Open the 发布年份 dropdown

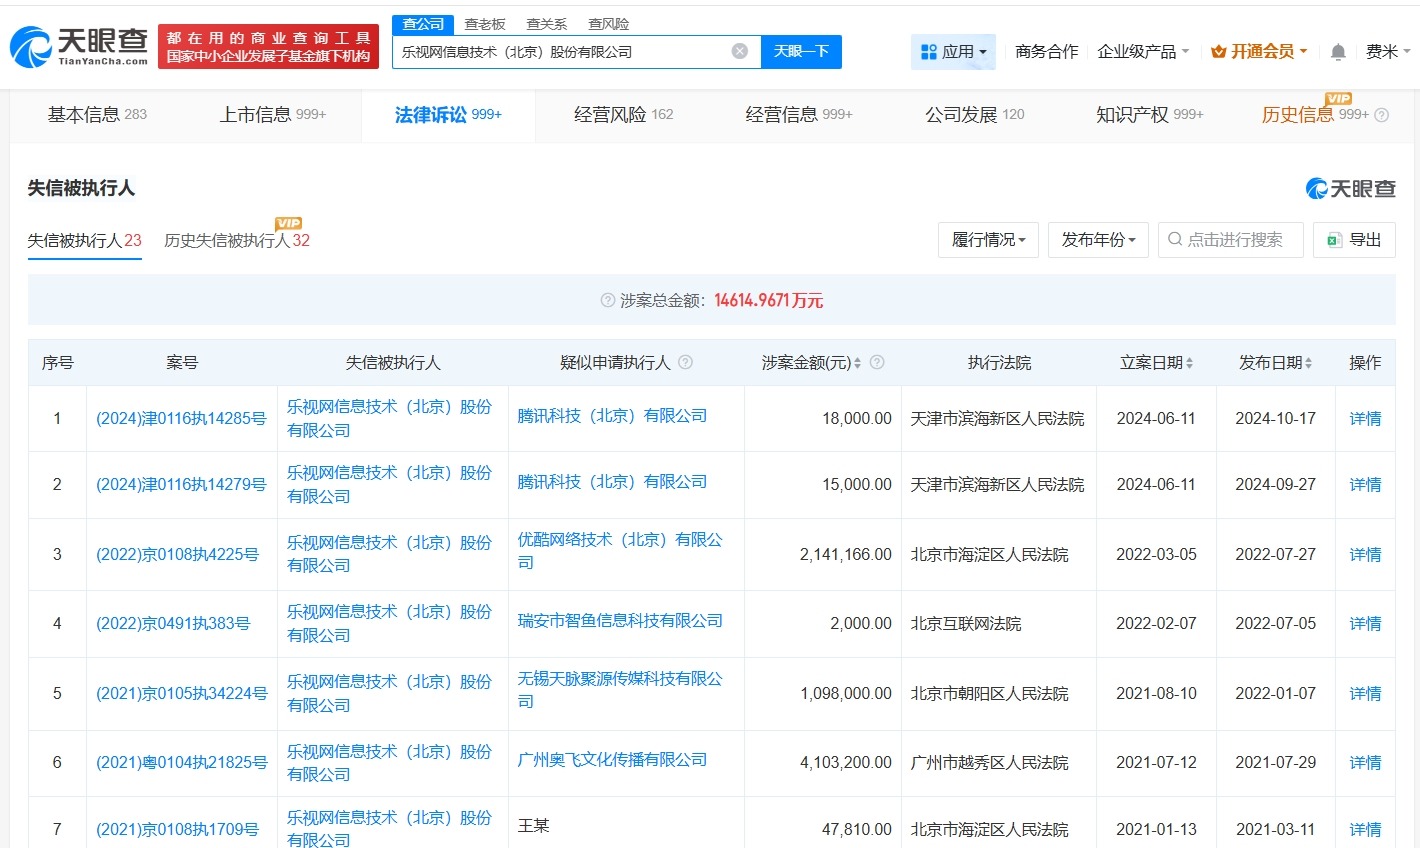point(1098,239)
